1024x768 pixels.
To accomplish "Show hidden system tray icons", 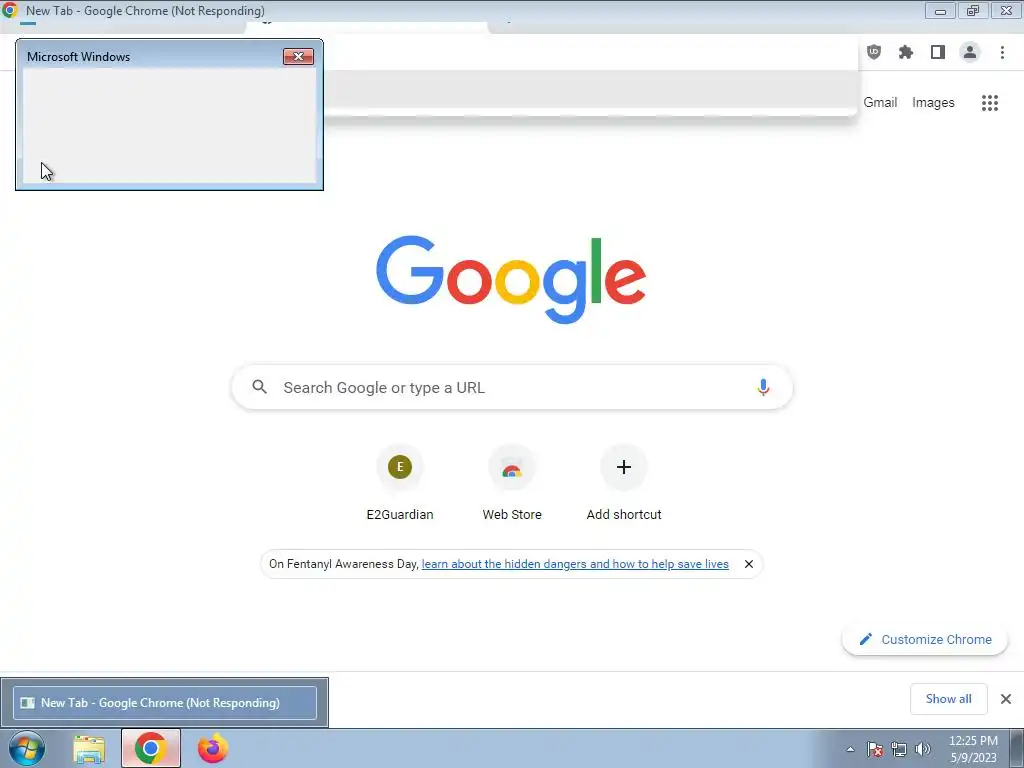I will click(850, 749).
